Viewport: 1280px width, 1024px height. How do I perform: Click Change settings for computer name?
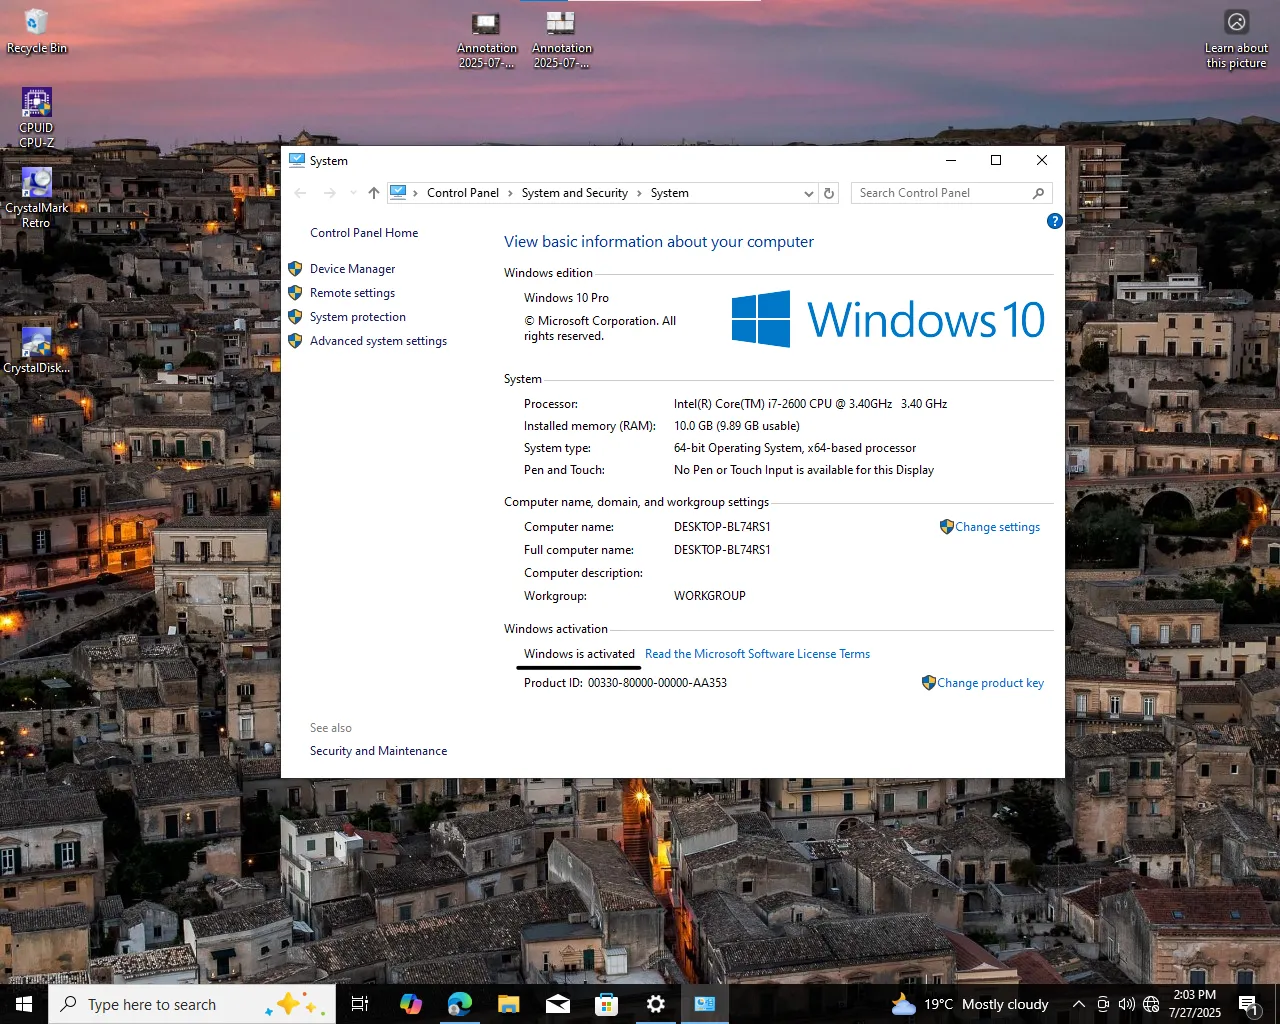(996, 527)
